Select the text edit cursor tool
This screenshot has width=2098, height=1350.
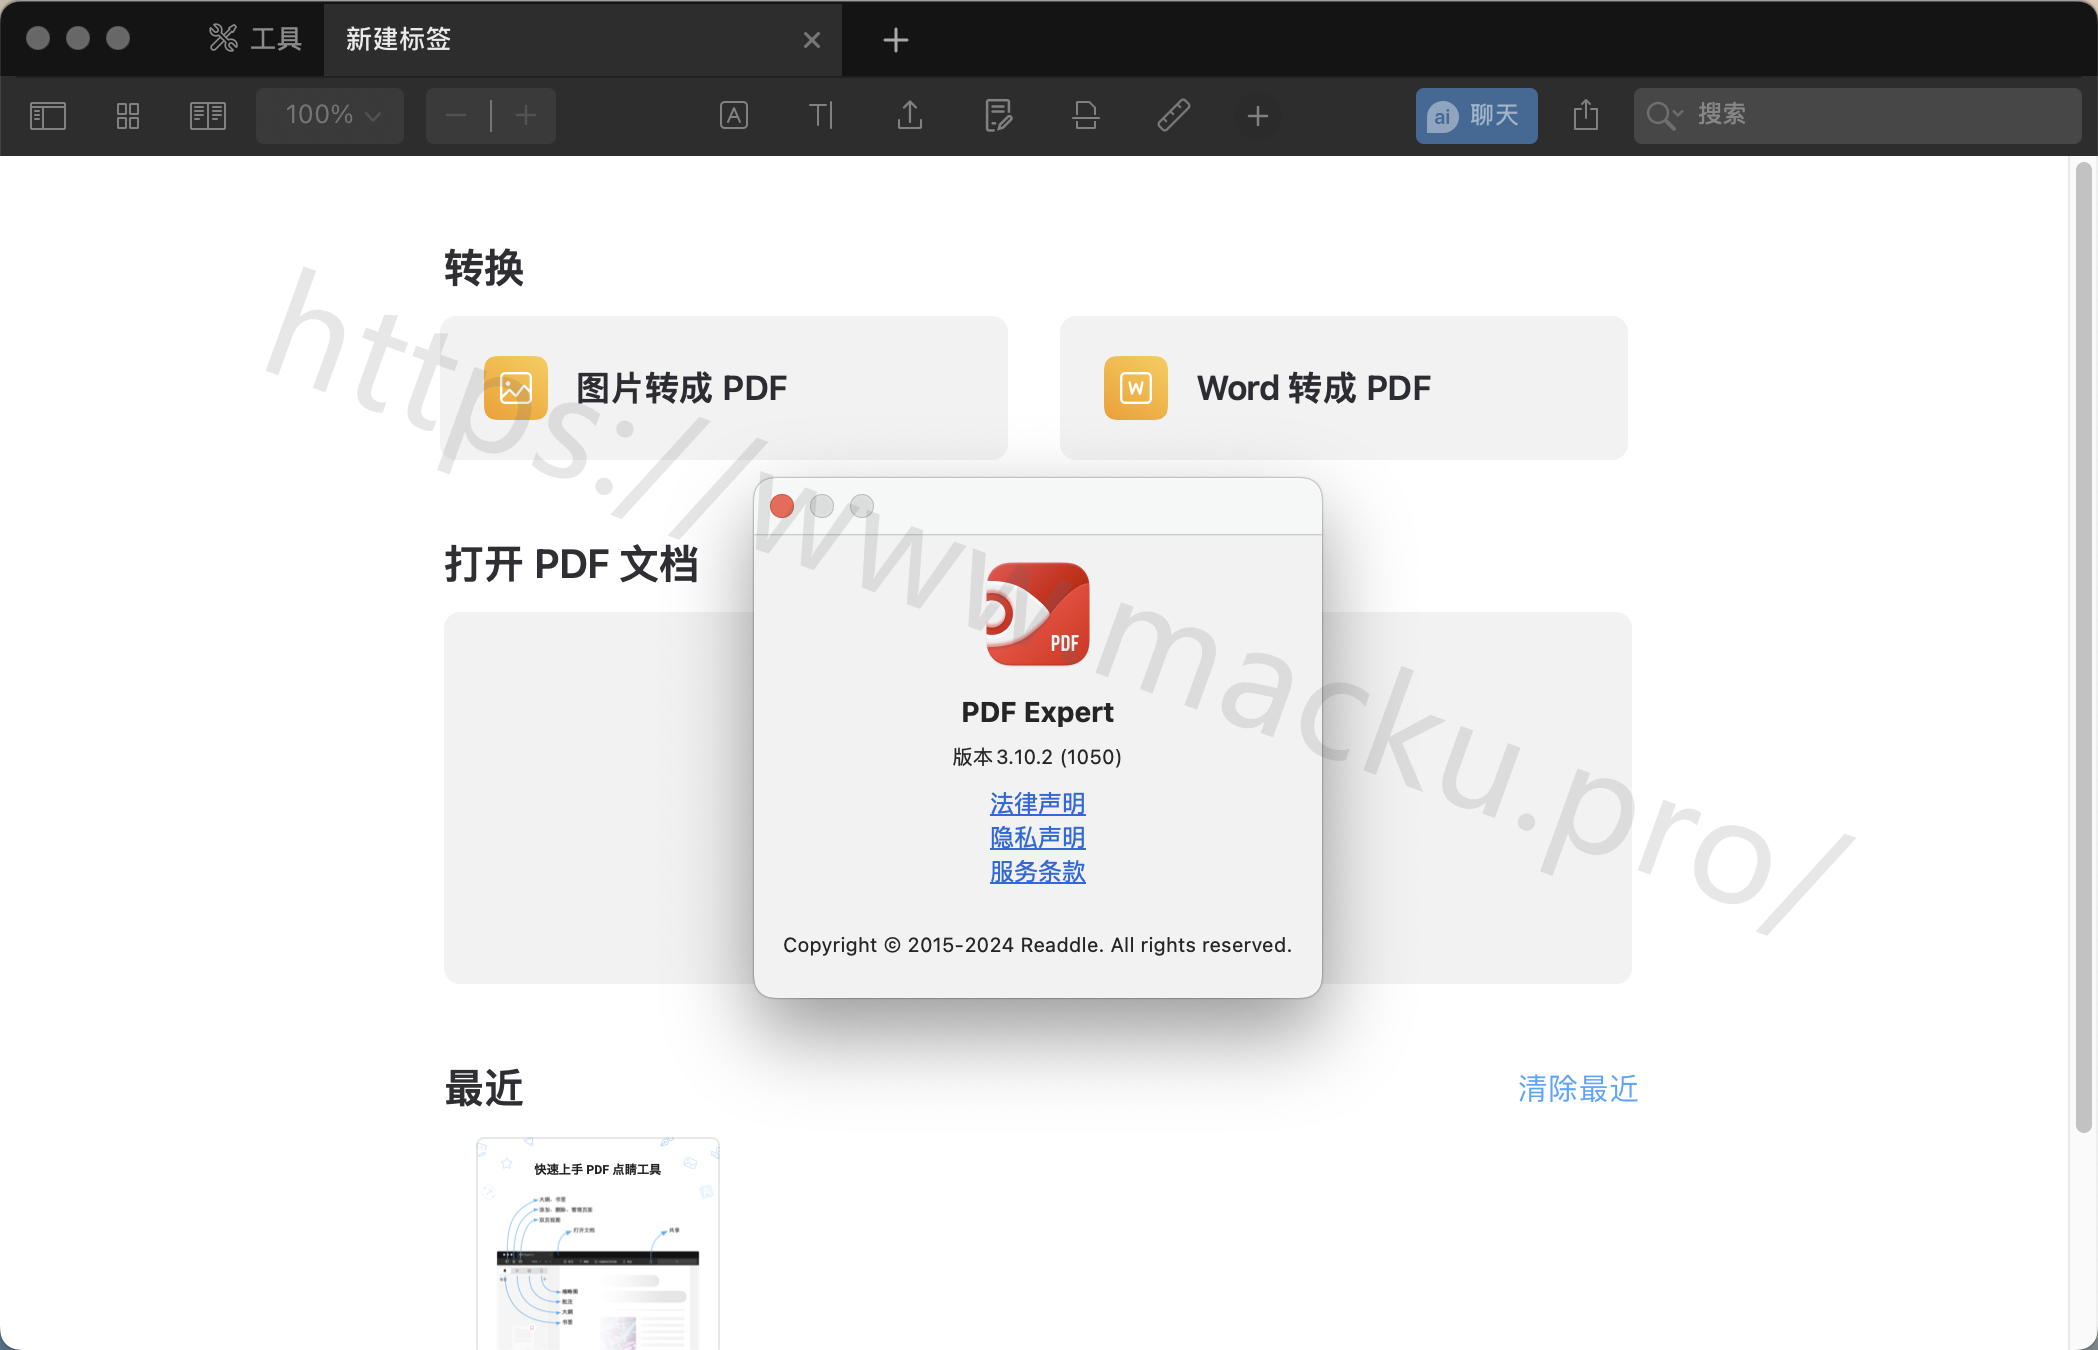821,116
